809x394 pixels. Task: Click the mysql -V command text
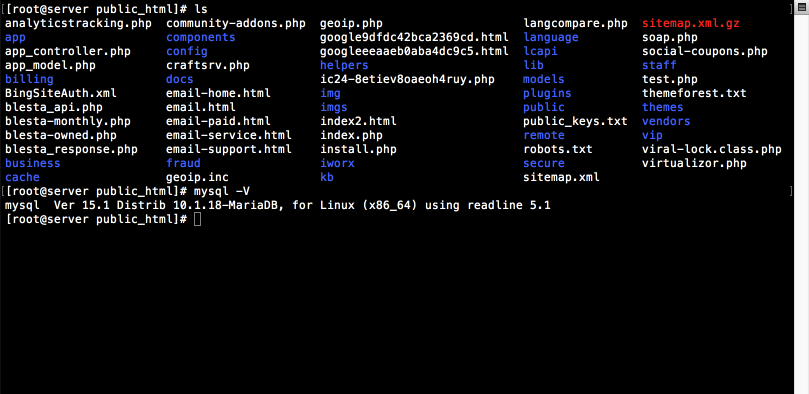pos(222,191)
